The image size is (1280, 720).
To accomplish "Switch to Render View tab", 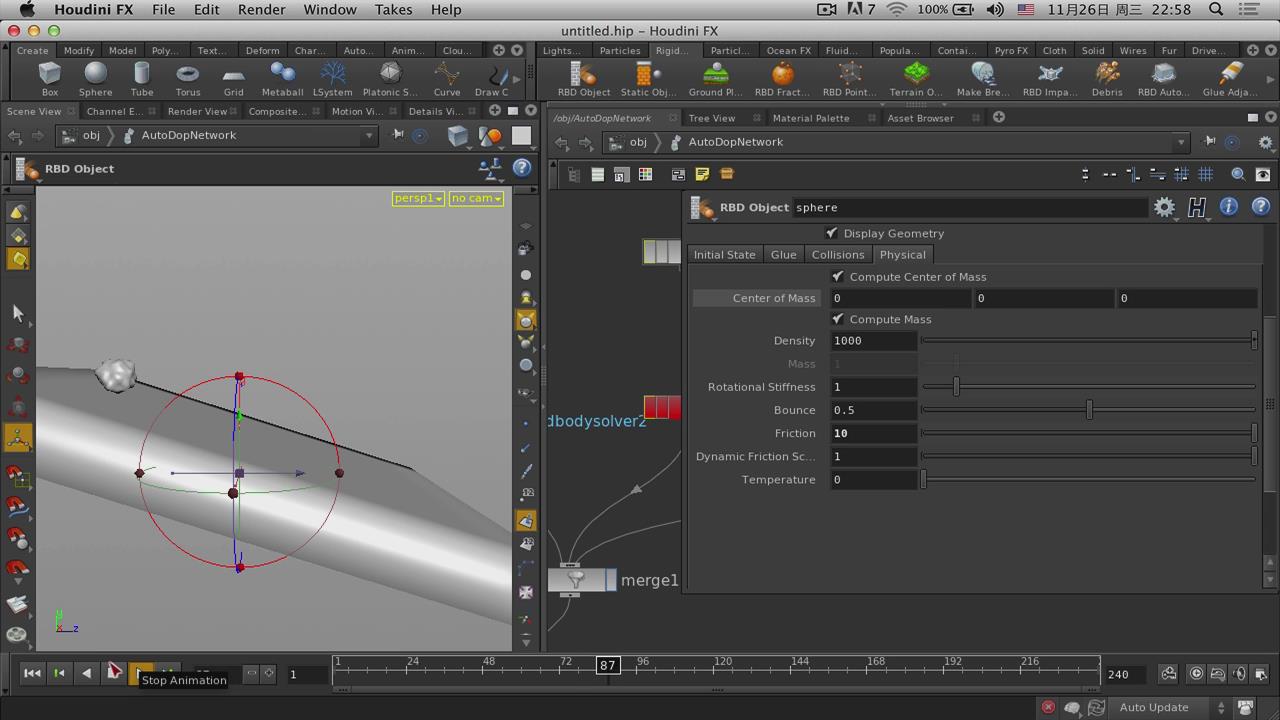I will click(197, 111).
